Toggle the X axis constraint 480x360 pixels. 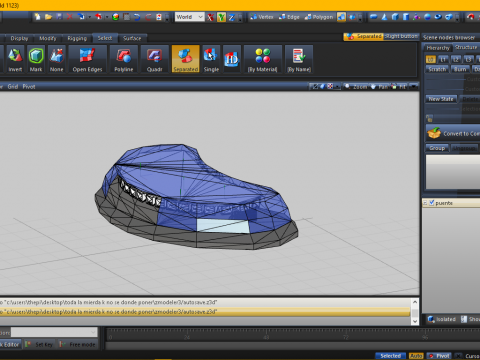click(210, 17)
